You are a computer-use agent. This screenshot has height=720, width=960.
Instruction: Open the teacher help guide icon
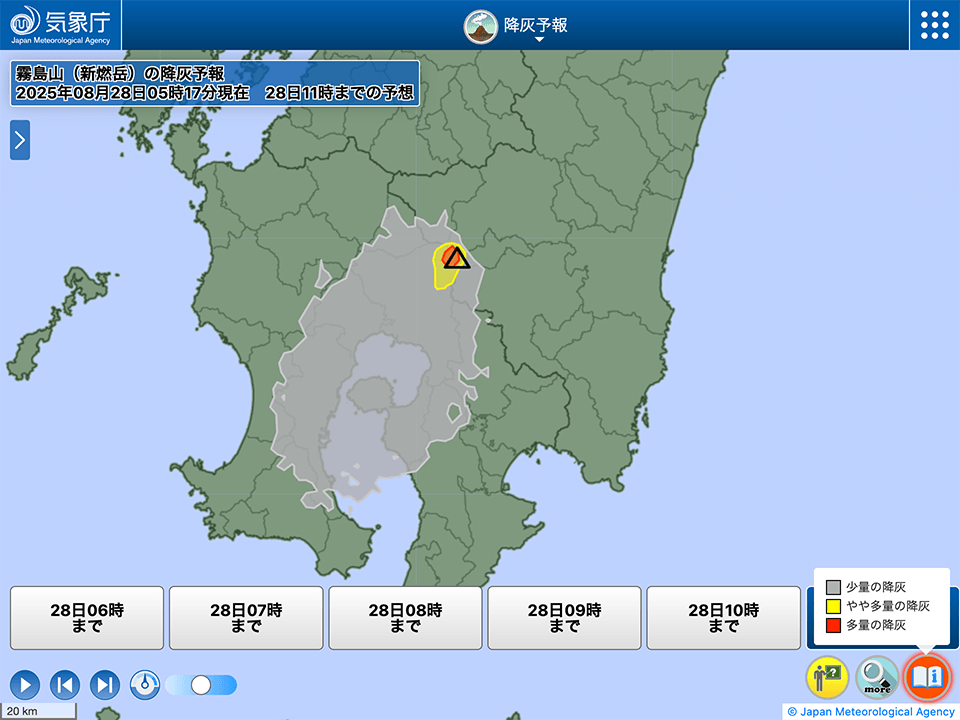pos(827,677)
